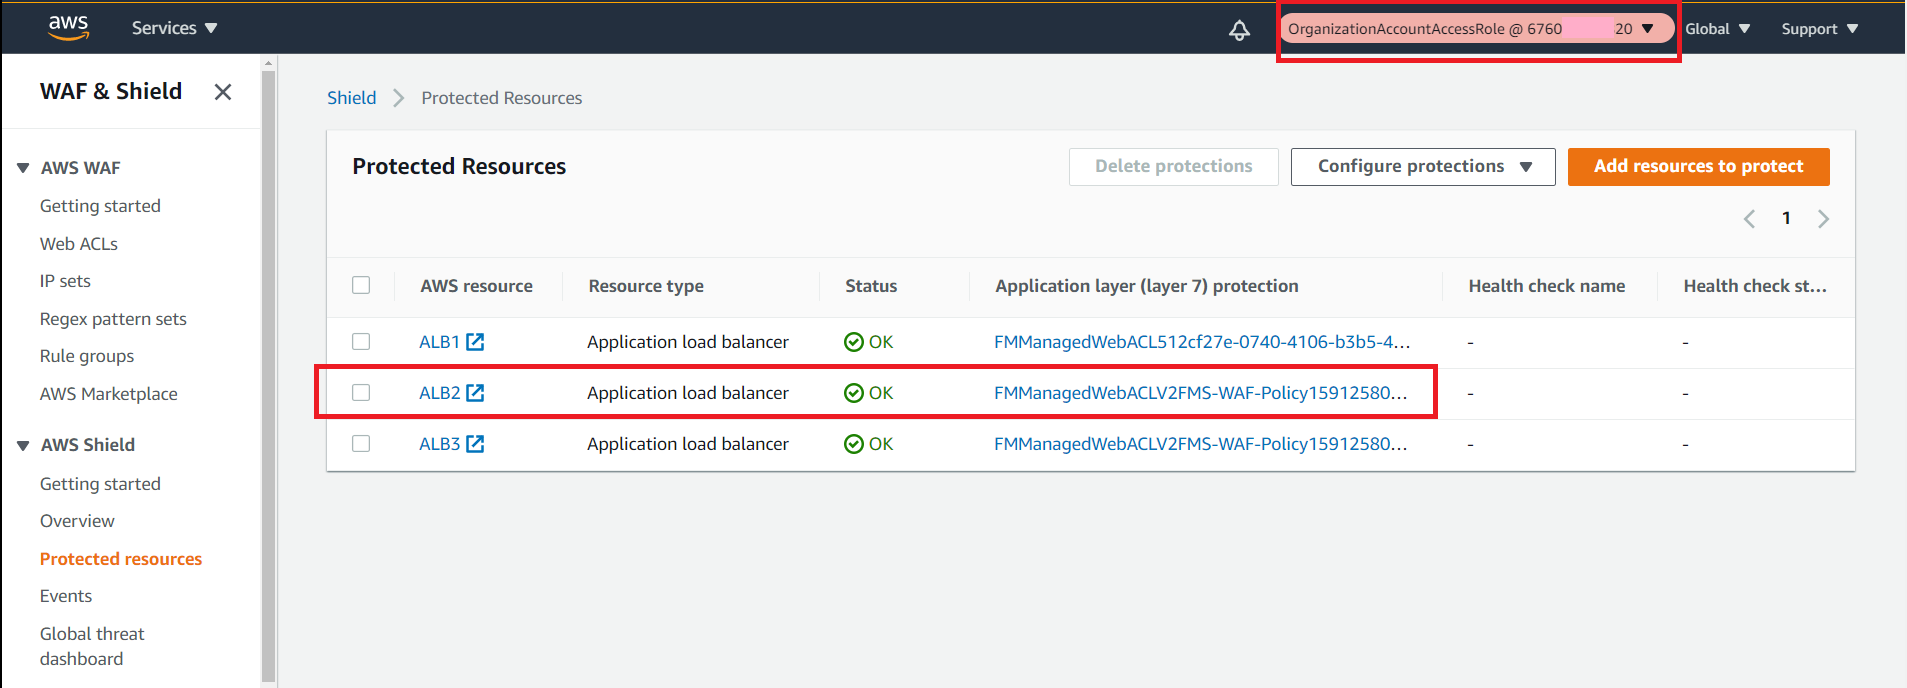Open Shield Events page

coord(66,596)
